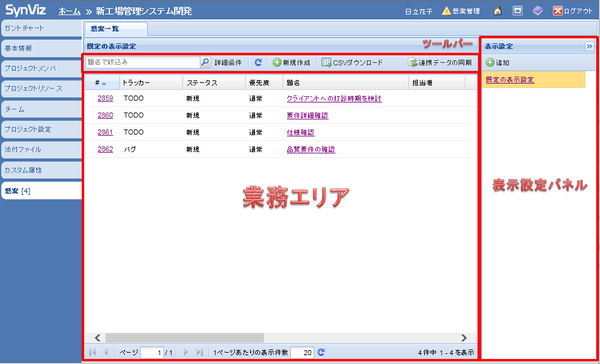Open issue number 2860

click(x=105, y=116)
